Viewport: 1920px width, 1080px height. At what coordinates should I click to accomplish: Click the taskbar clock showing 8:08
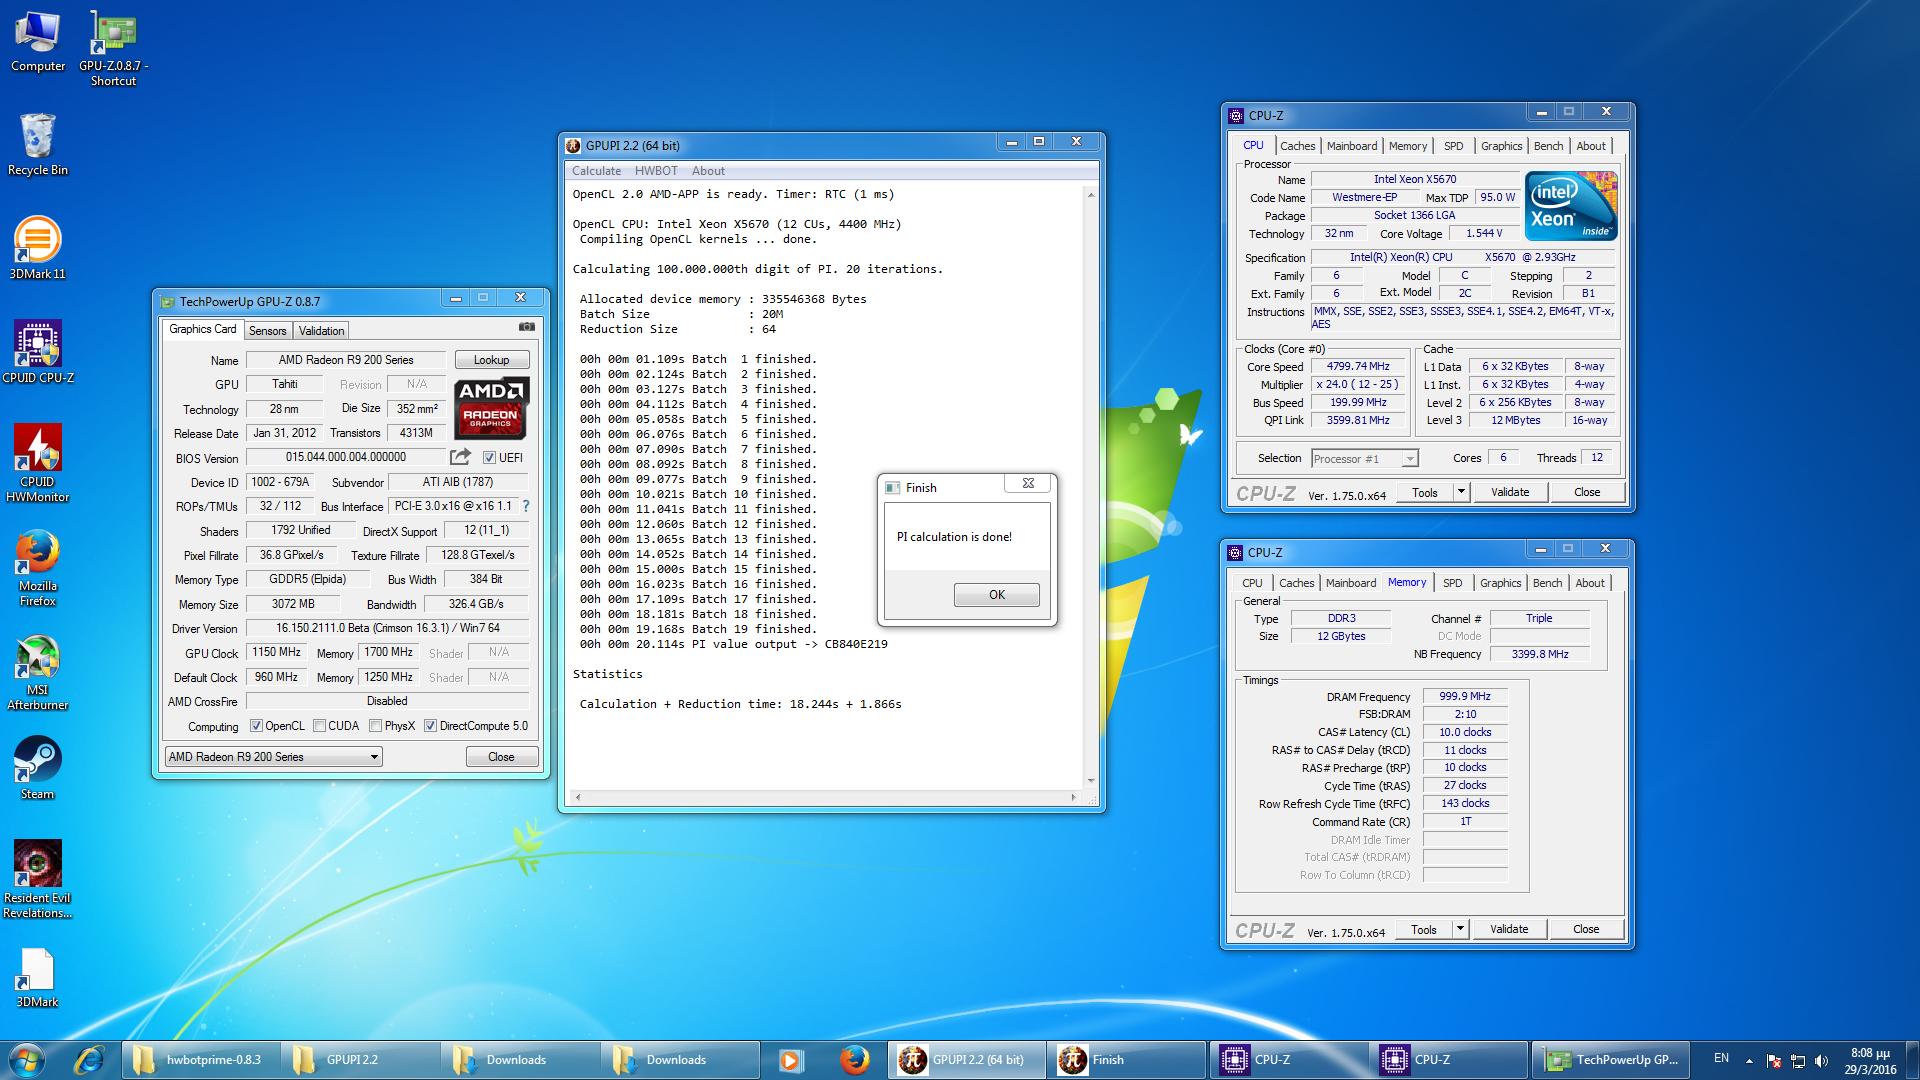tap(1869, 1060)
